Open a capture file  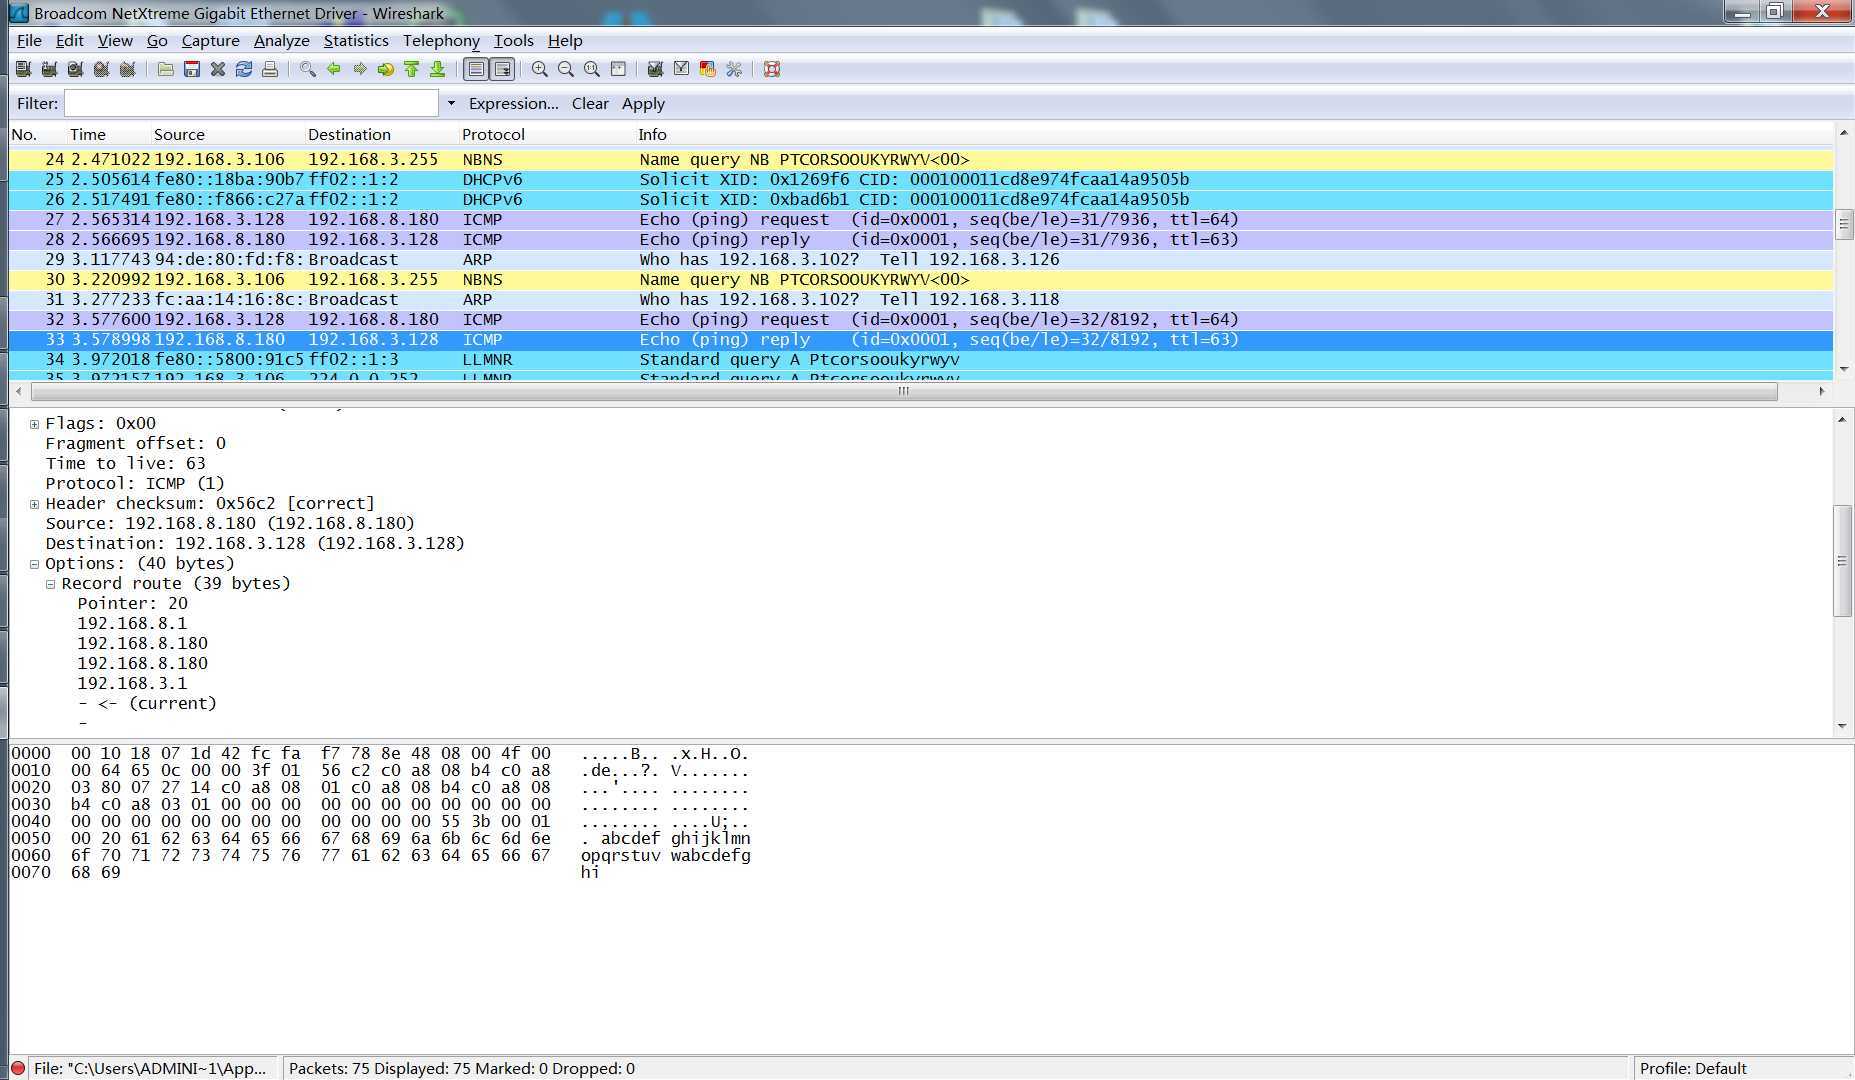point(166,69)
